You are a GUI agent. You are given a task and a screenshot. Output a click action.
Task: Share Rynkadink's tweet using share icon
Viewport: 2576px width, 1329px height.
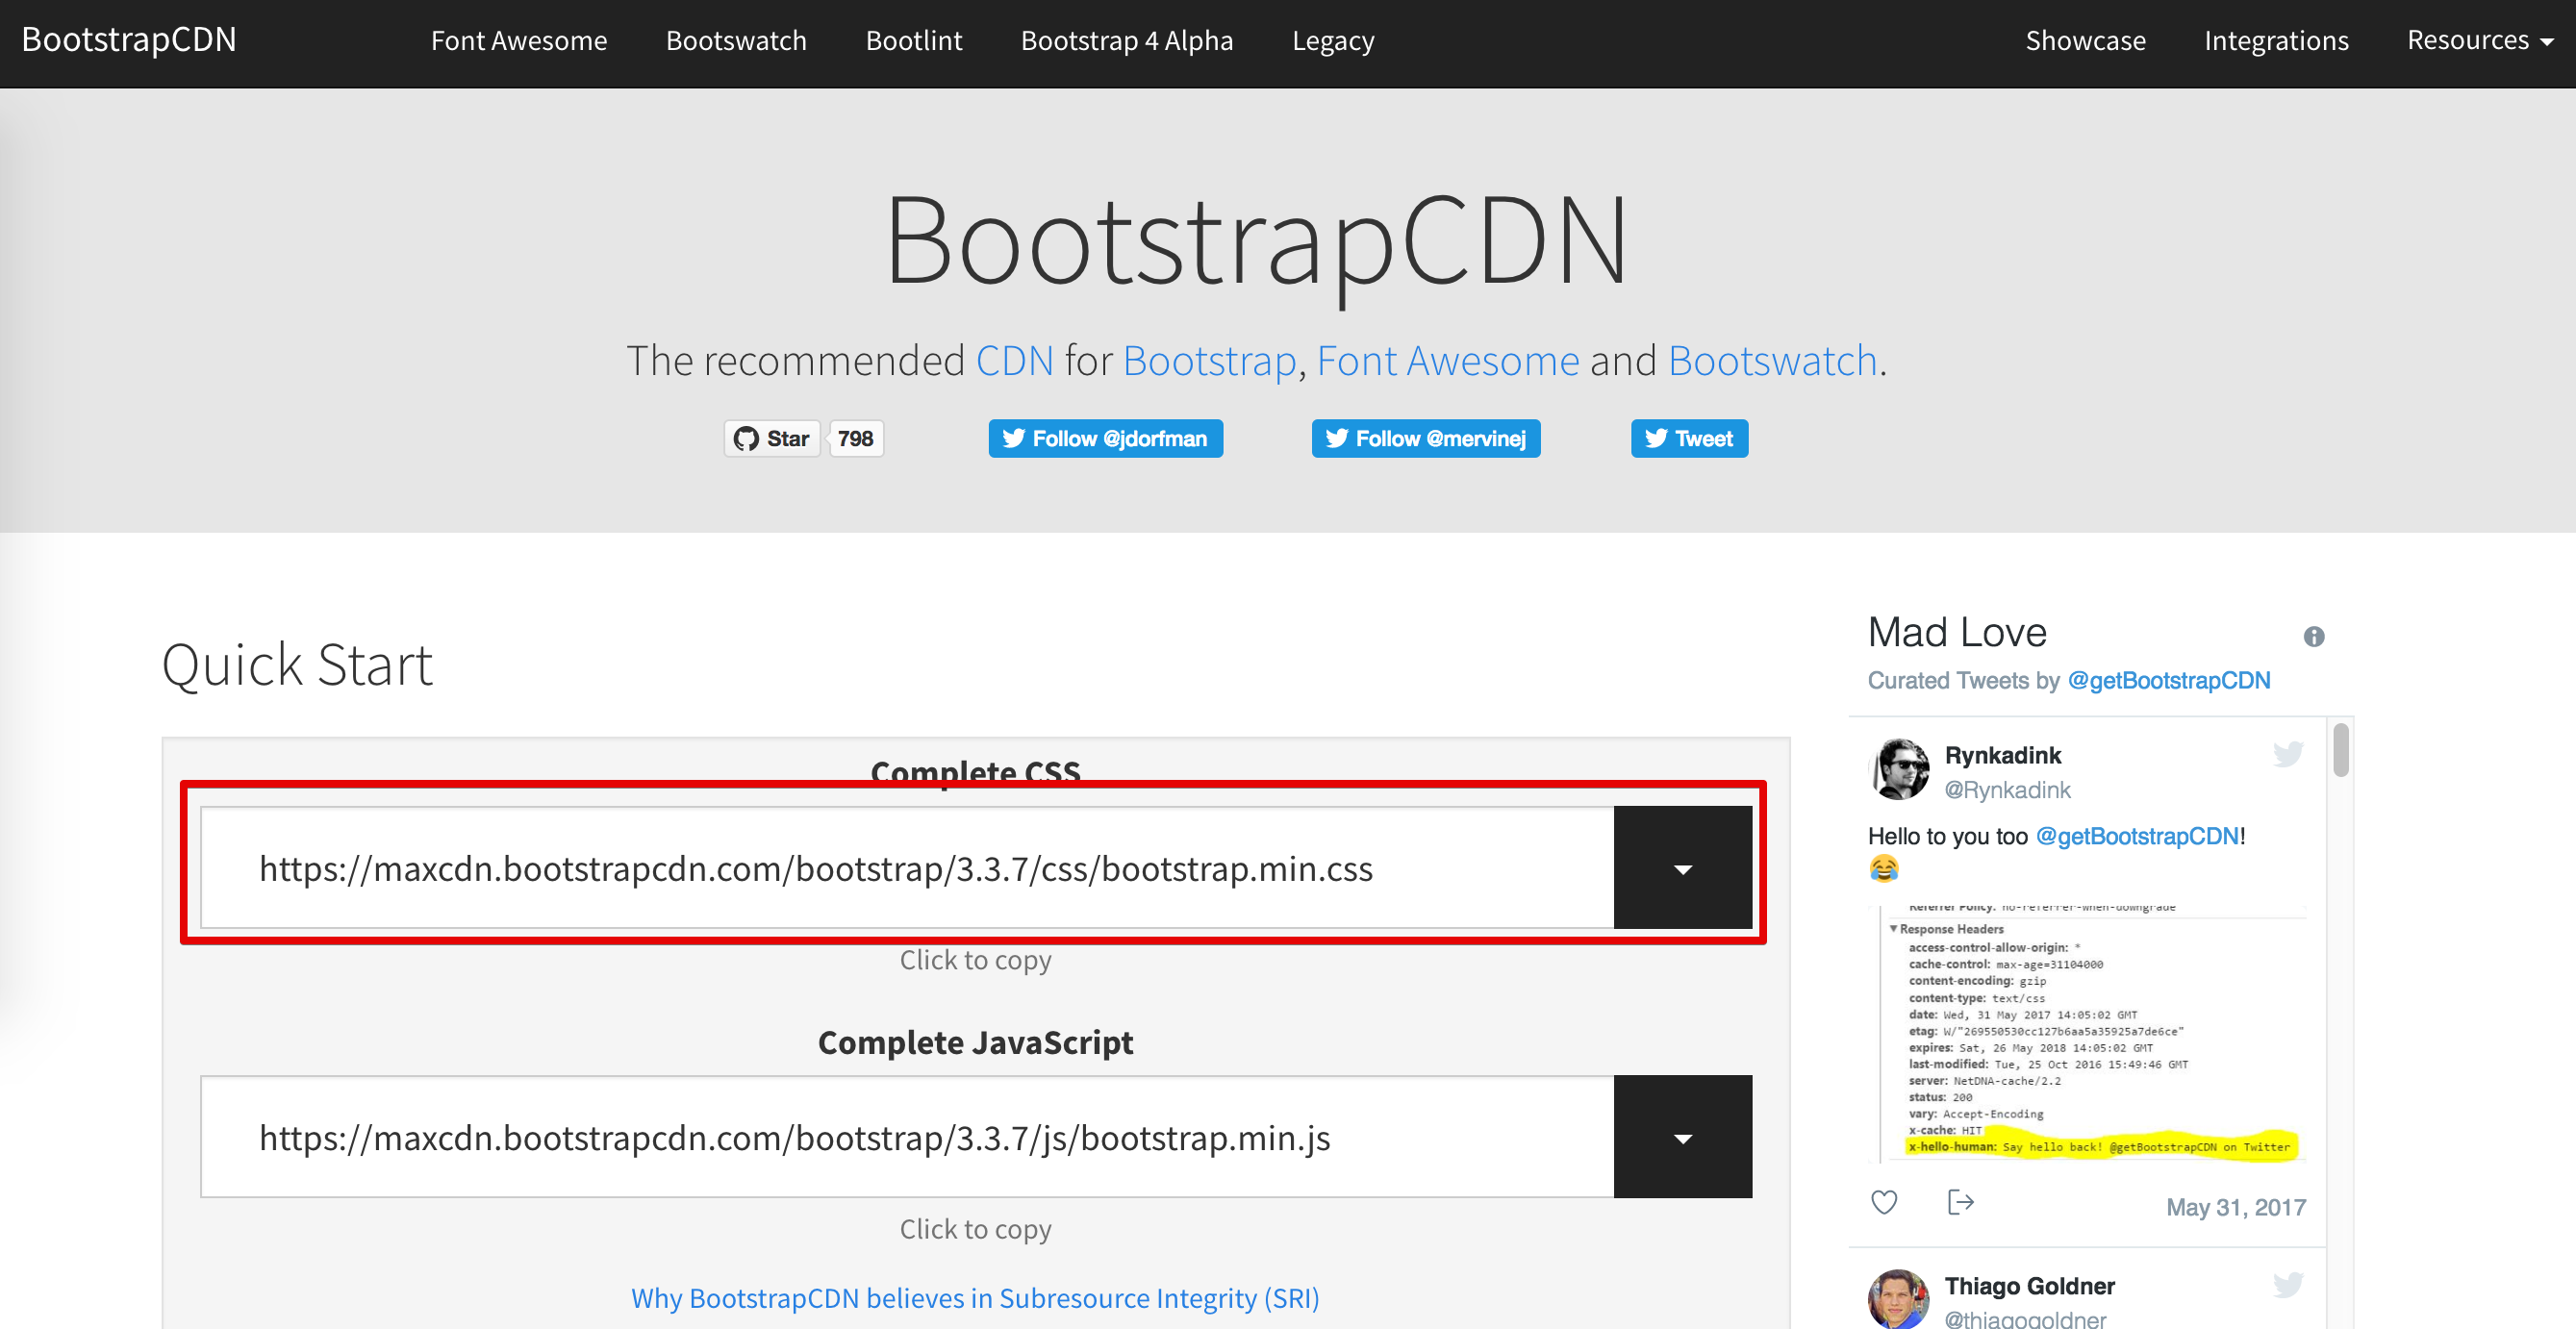1960,1202
